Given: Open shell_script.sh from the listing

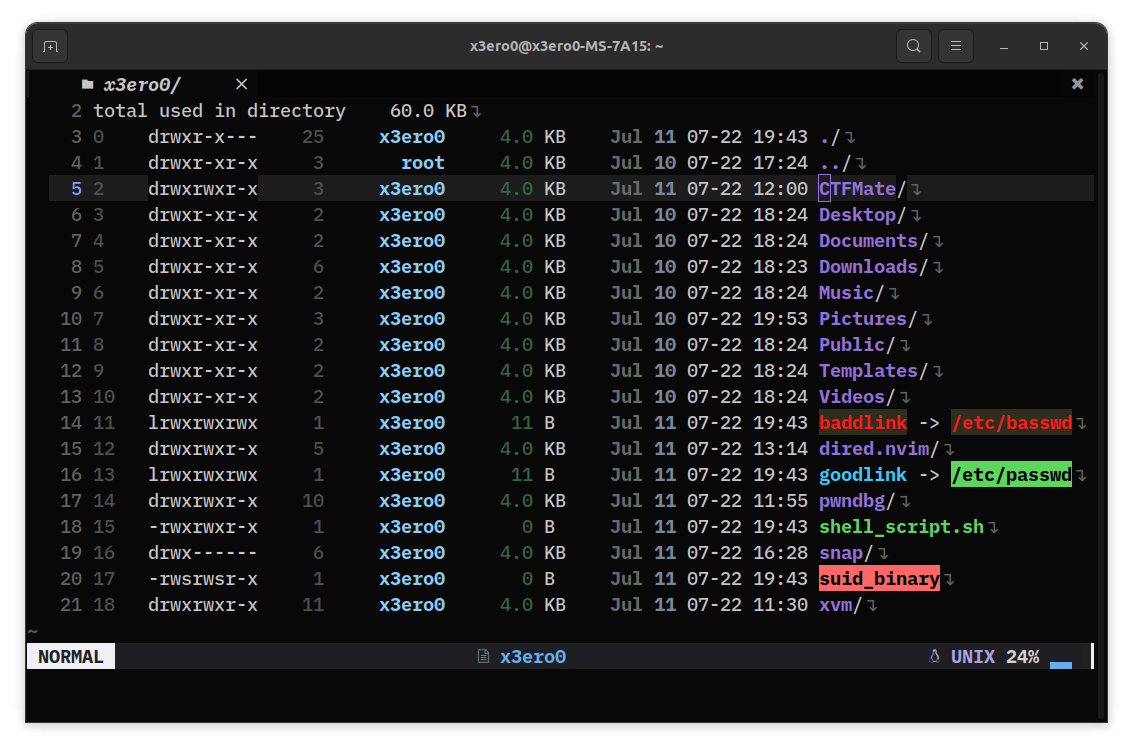Looking at the screenshot, I should coord(900,526).
